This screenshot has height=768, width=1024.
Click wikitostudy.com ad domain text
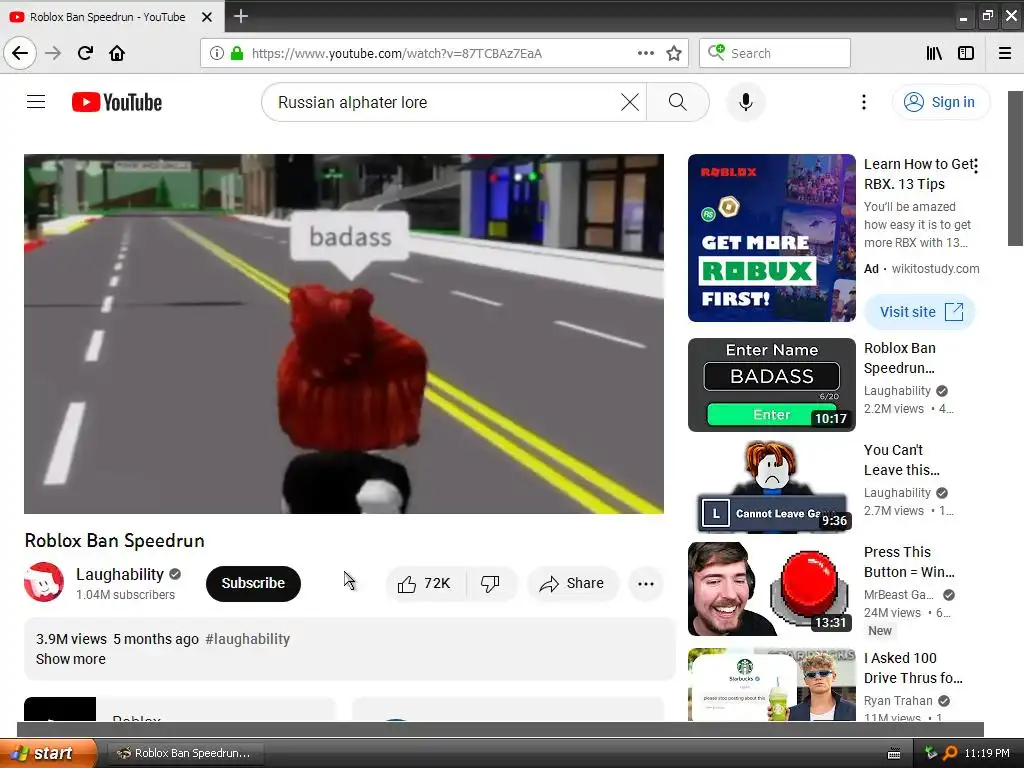(935, 268)
